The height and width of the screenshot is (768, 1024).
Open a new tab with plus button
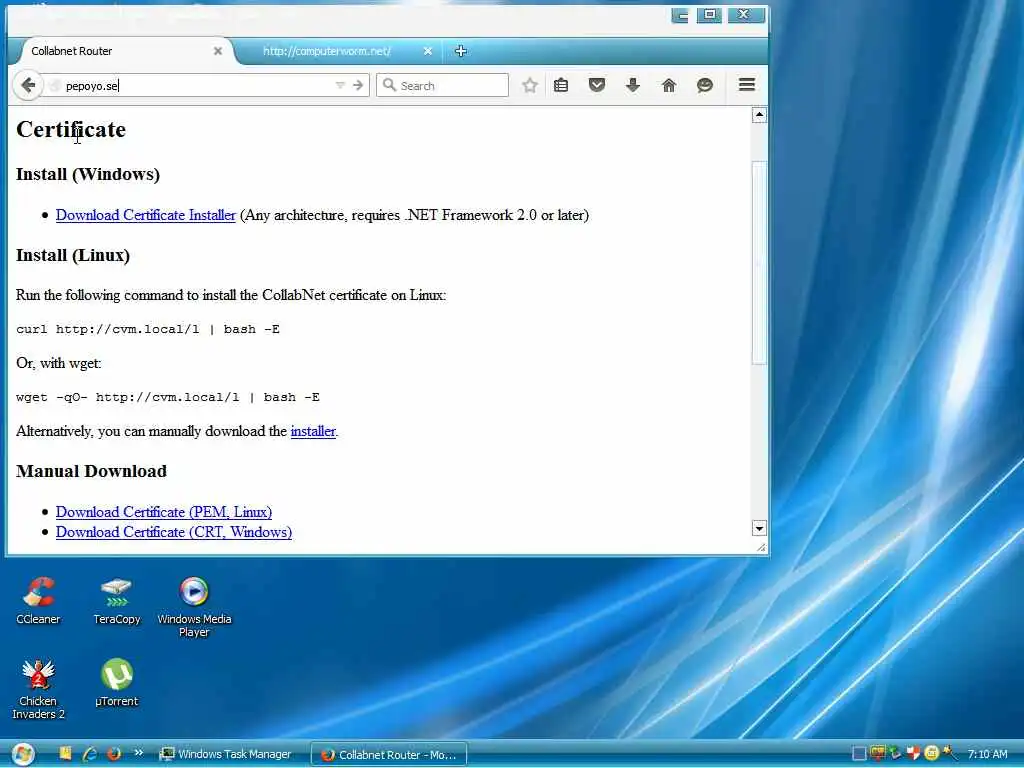click(x=460, y=51)
